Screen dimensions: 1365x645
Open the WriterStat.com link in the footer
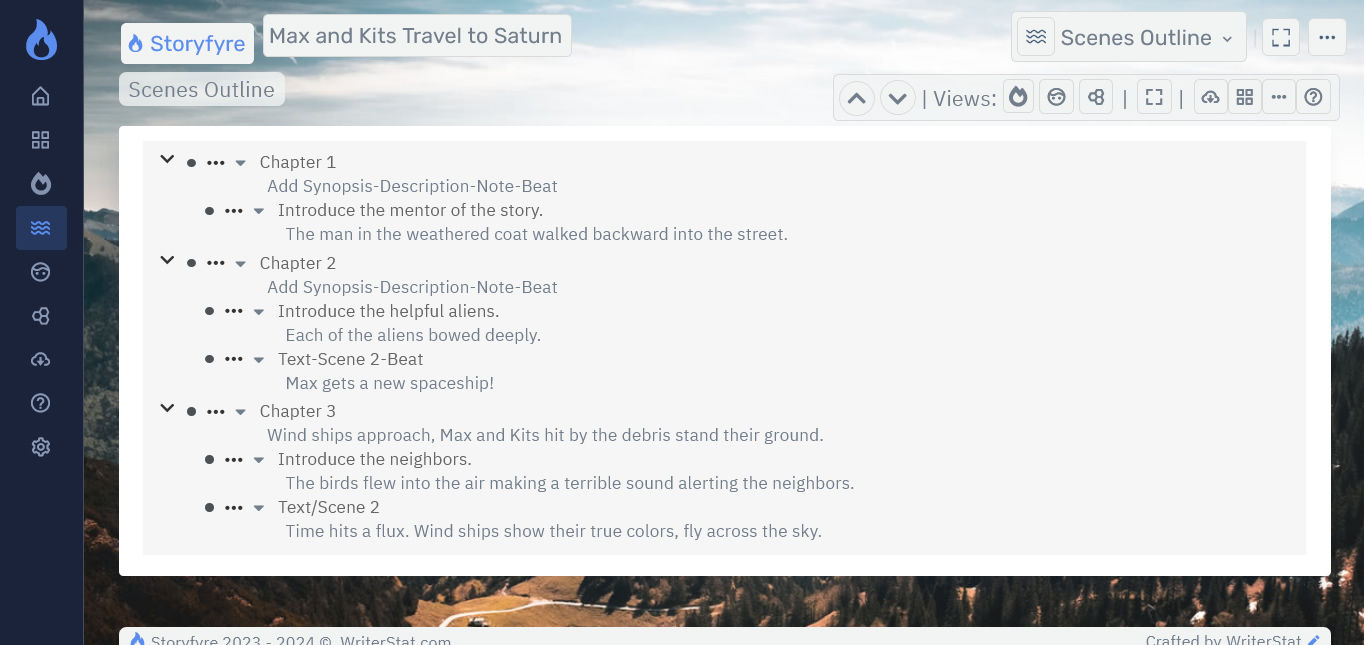[396, 639]
